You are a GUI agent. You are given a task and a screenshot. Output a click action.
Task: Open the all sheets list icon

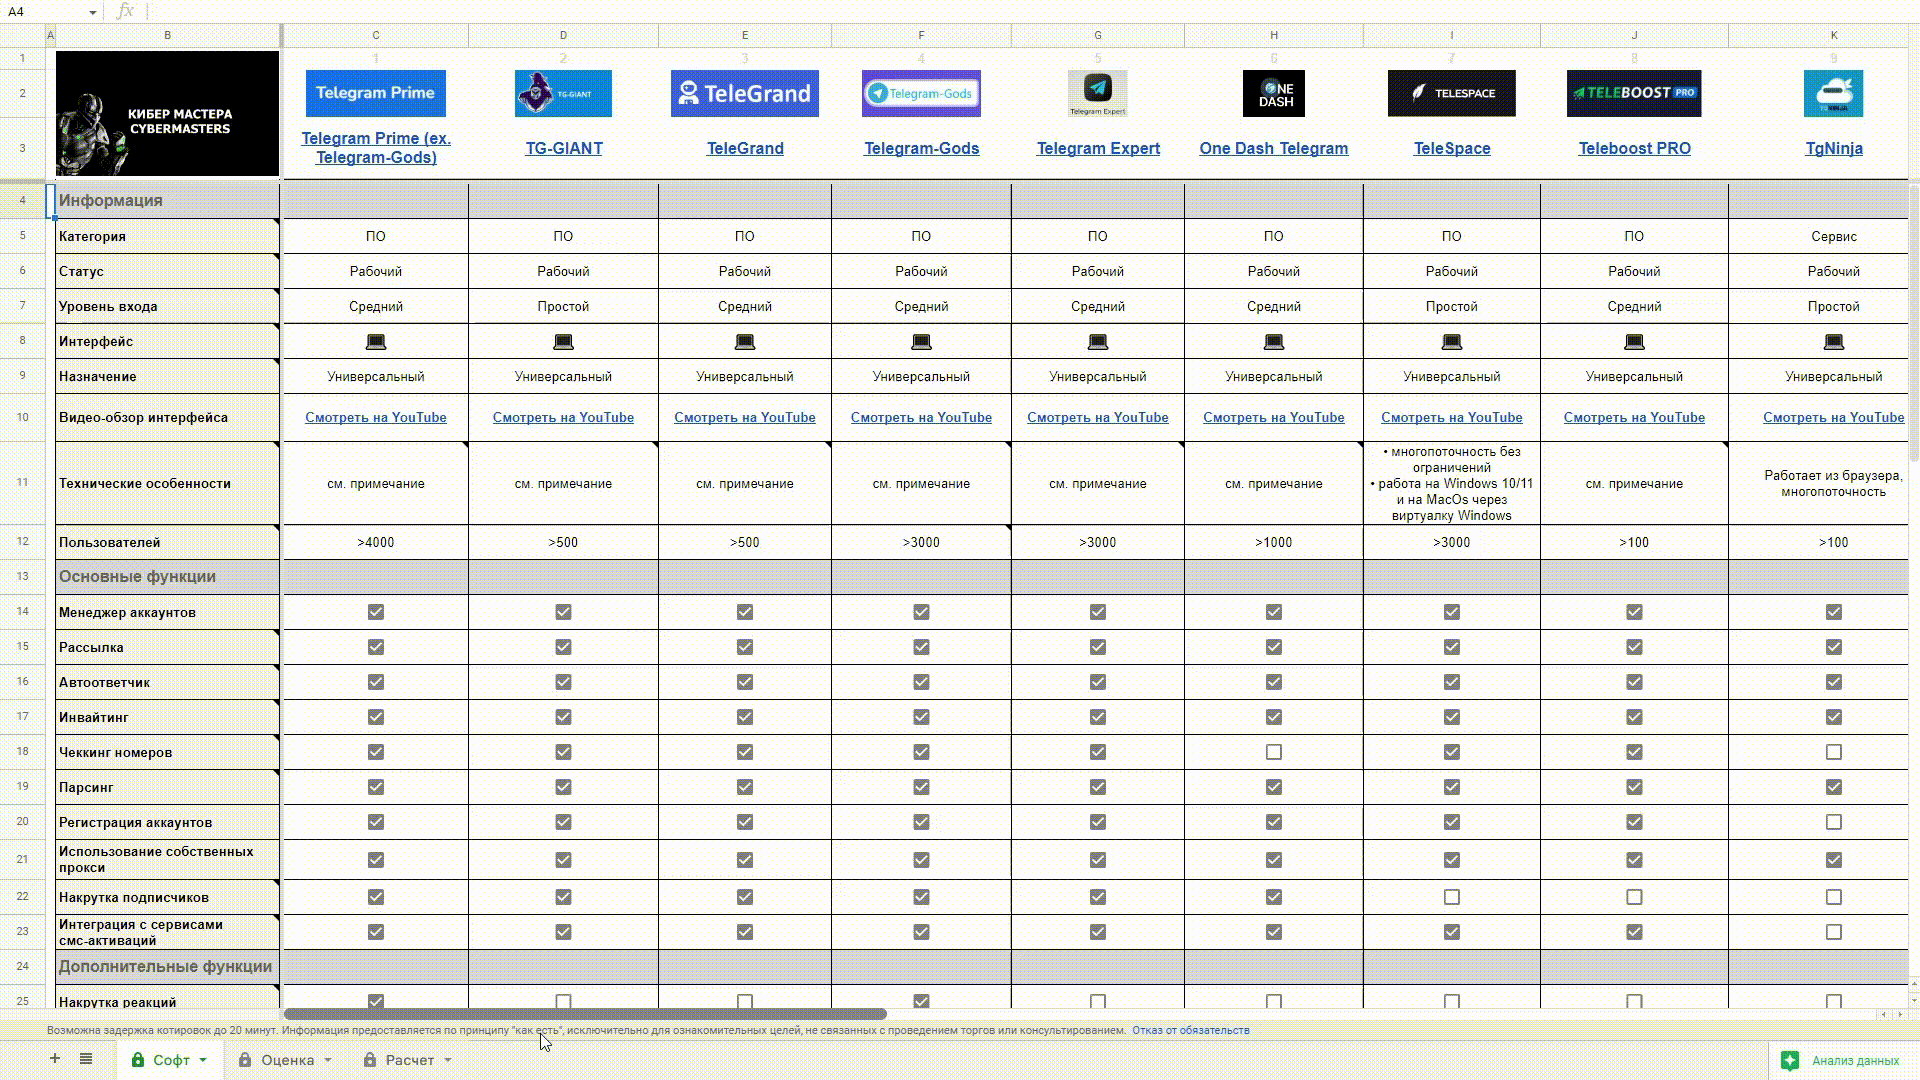(x=86, y=1059)
